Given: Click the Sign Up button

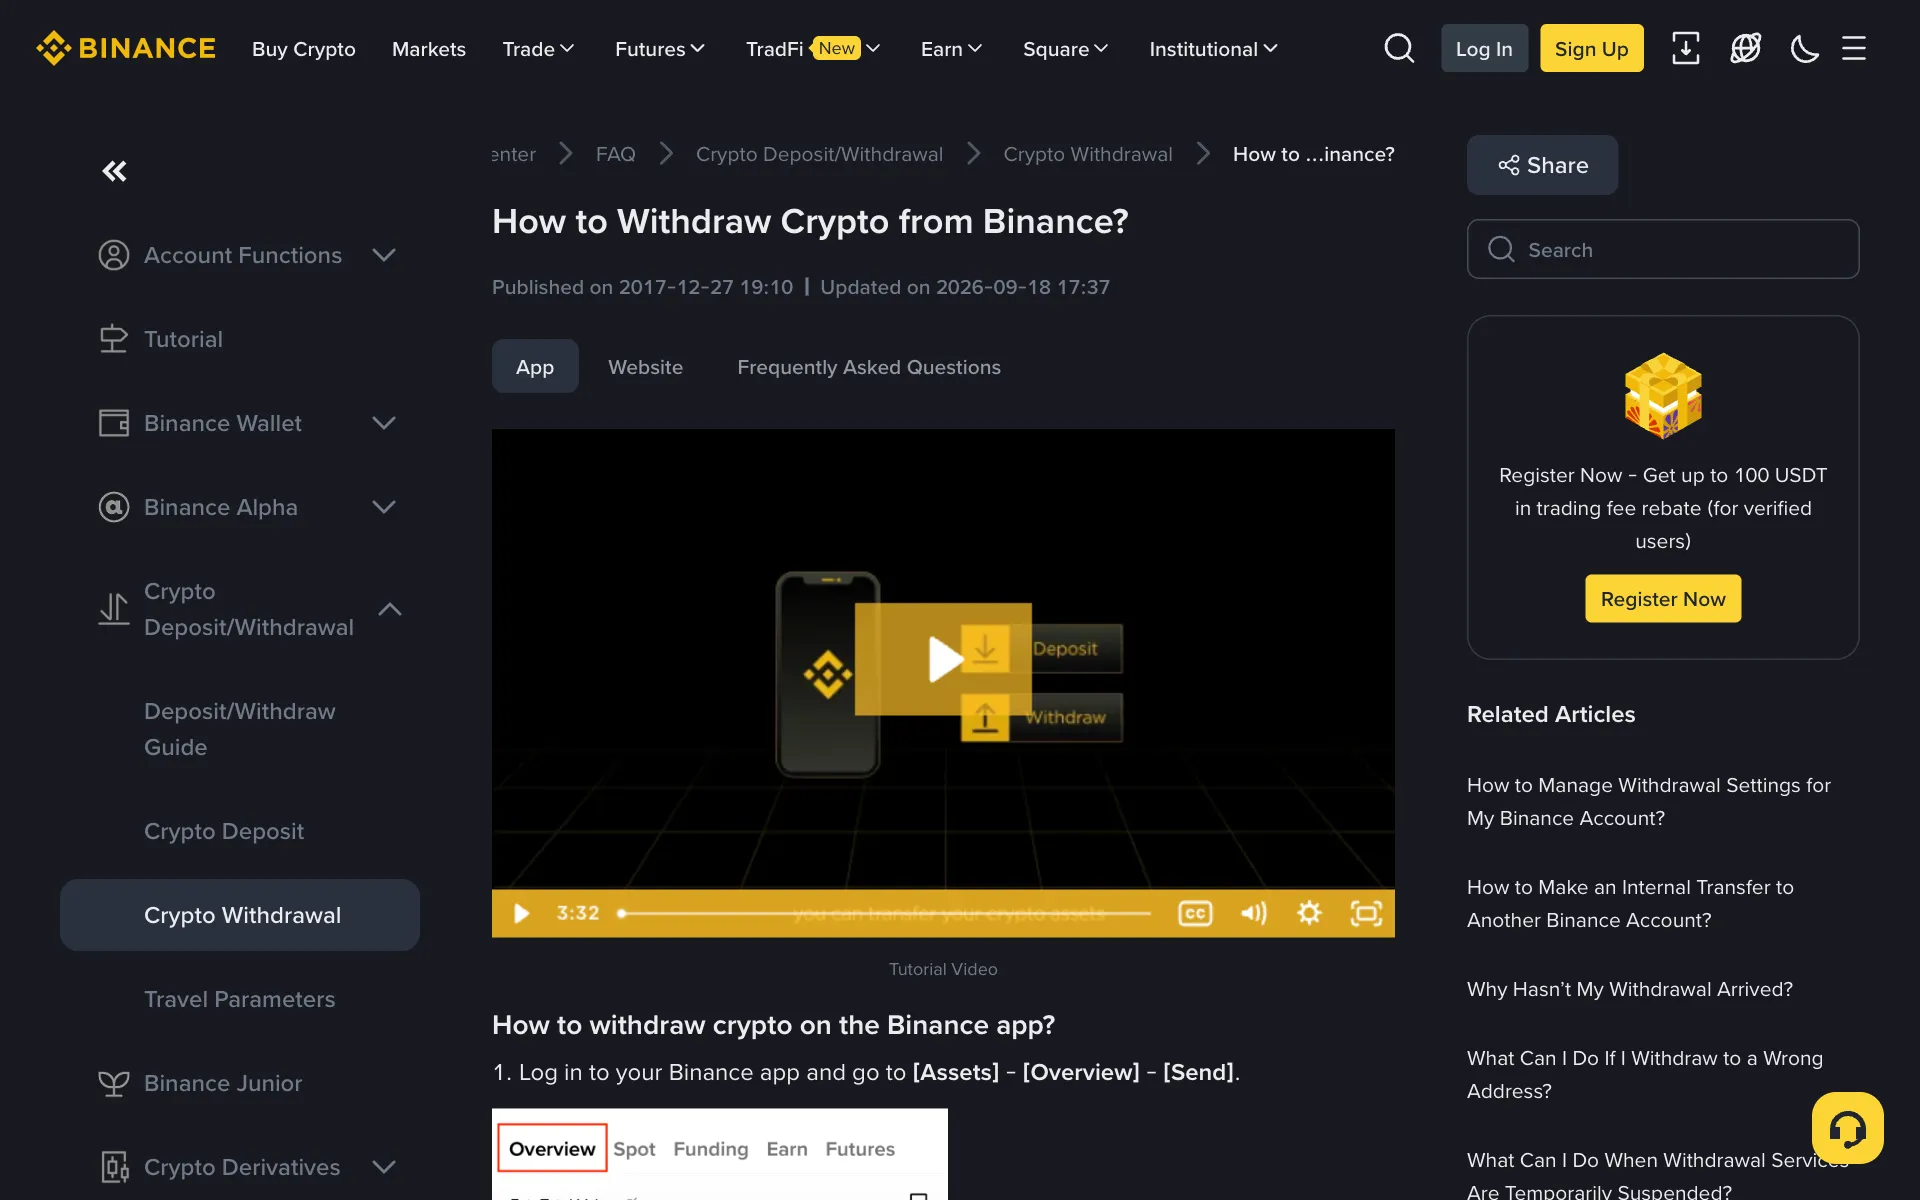Looking at the screenshot, I should [1591, 48].
